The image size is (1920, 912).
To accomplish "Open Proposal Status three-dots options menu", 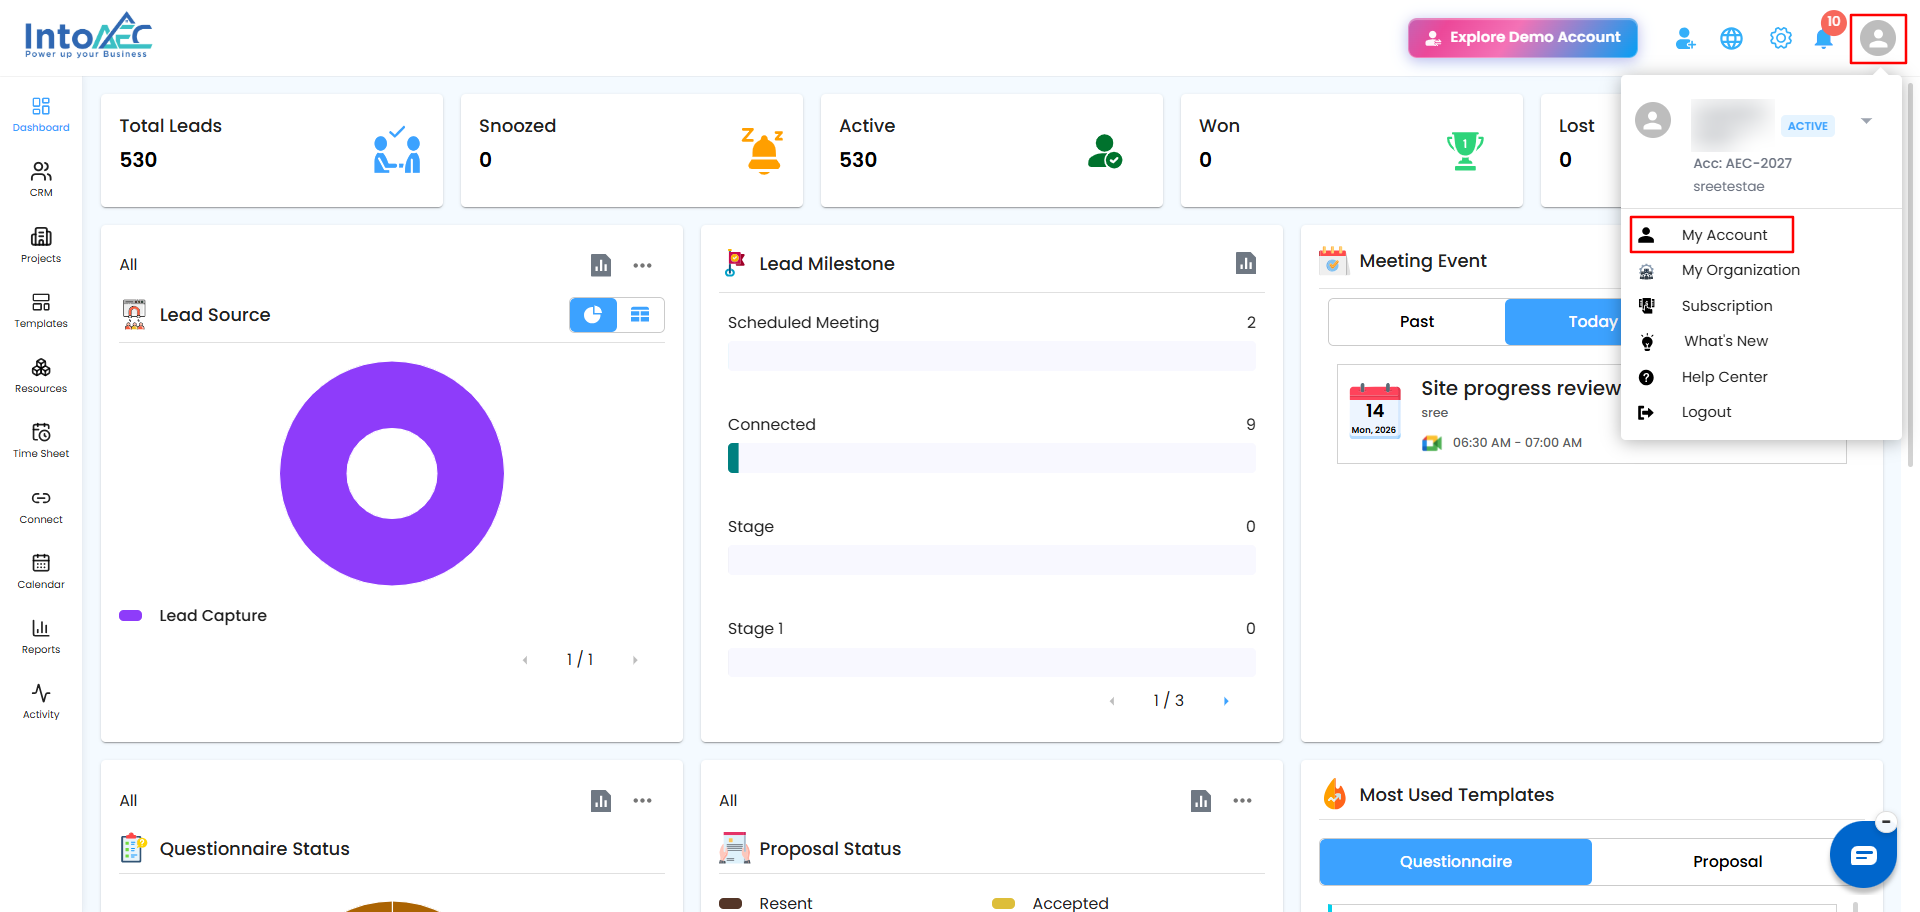I will (x=1242, y=800).
